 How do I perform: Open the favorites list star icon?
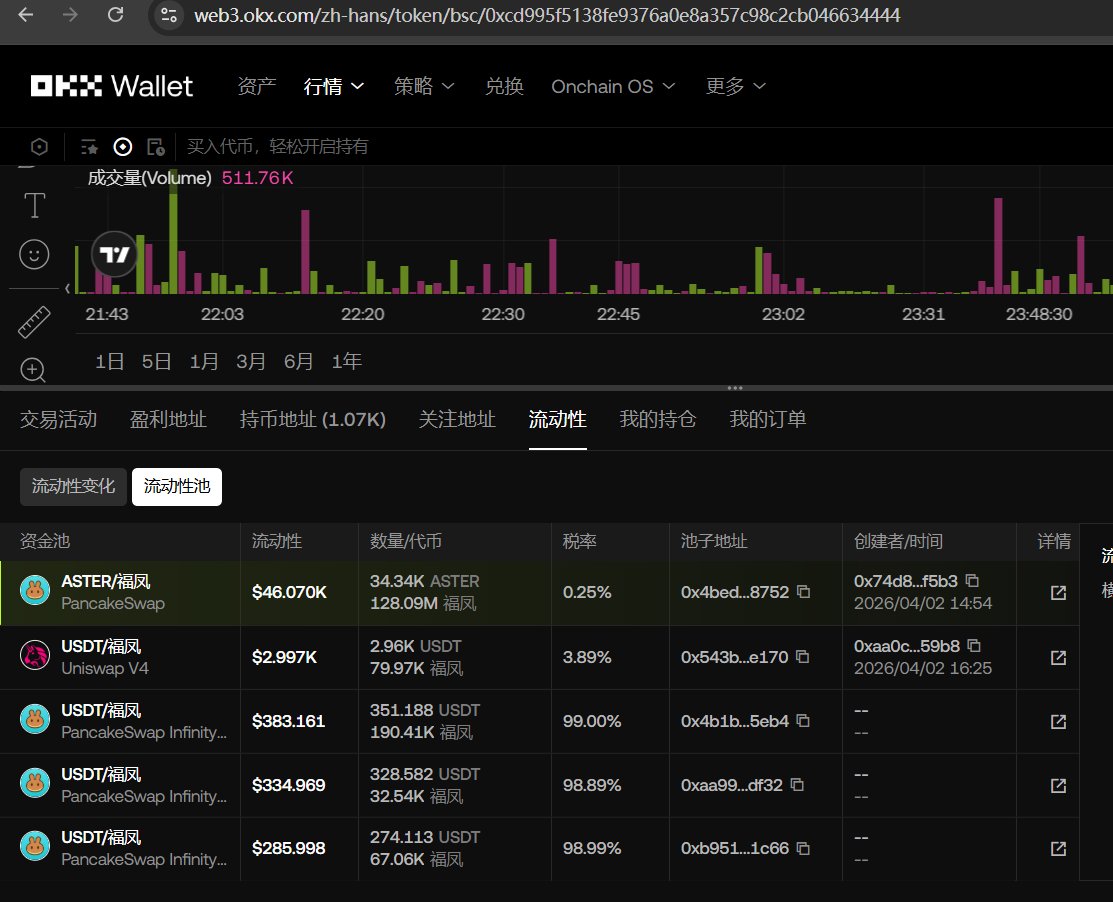point(89,146)
